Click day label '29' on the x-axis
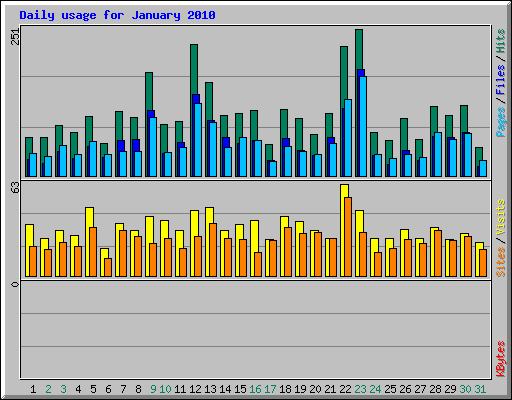Screen dimensions: 512x400 (450, 389)
